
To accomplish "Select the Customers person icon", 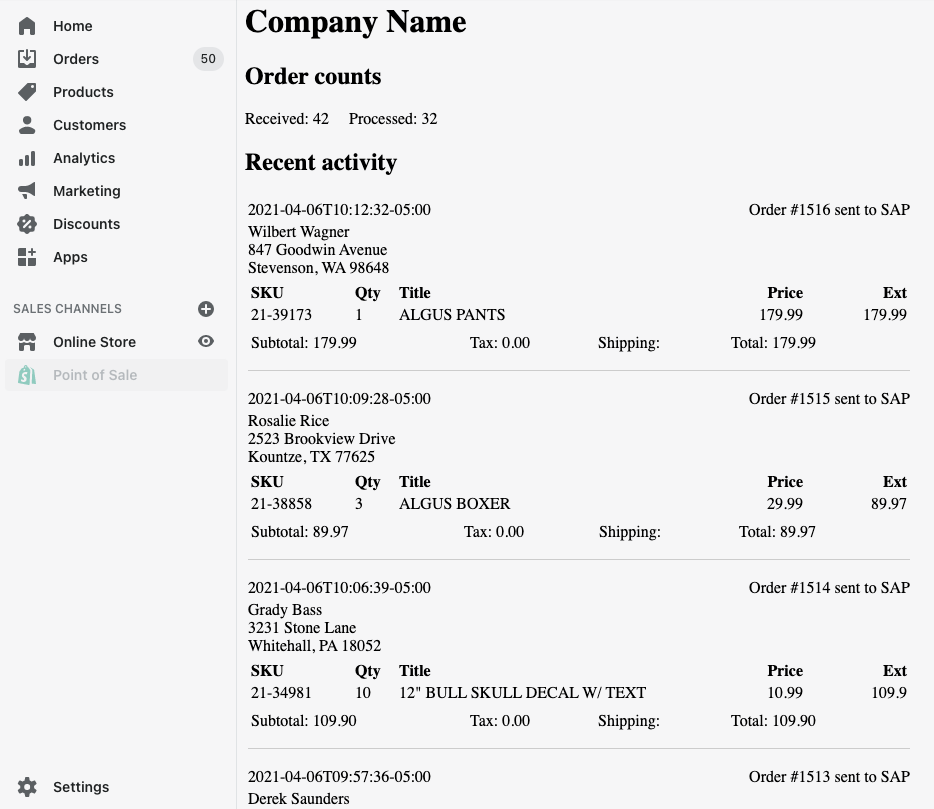I will tap(27, 125).
